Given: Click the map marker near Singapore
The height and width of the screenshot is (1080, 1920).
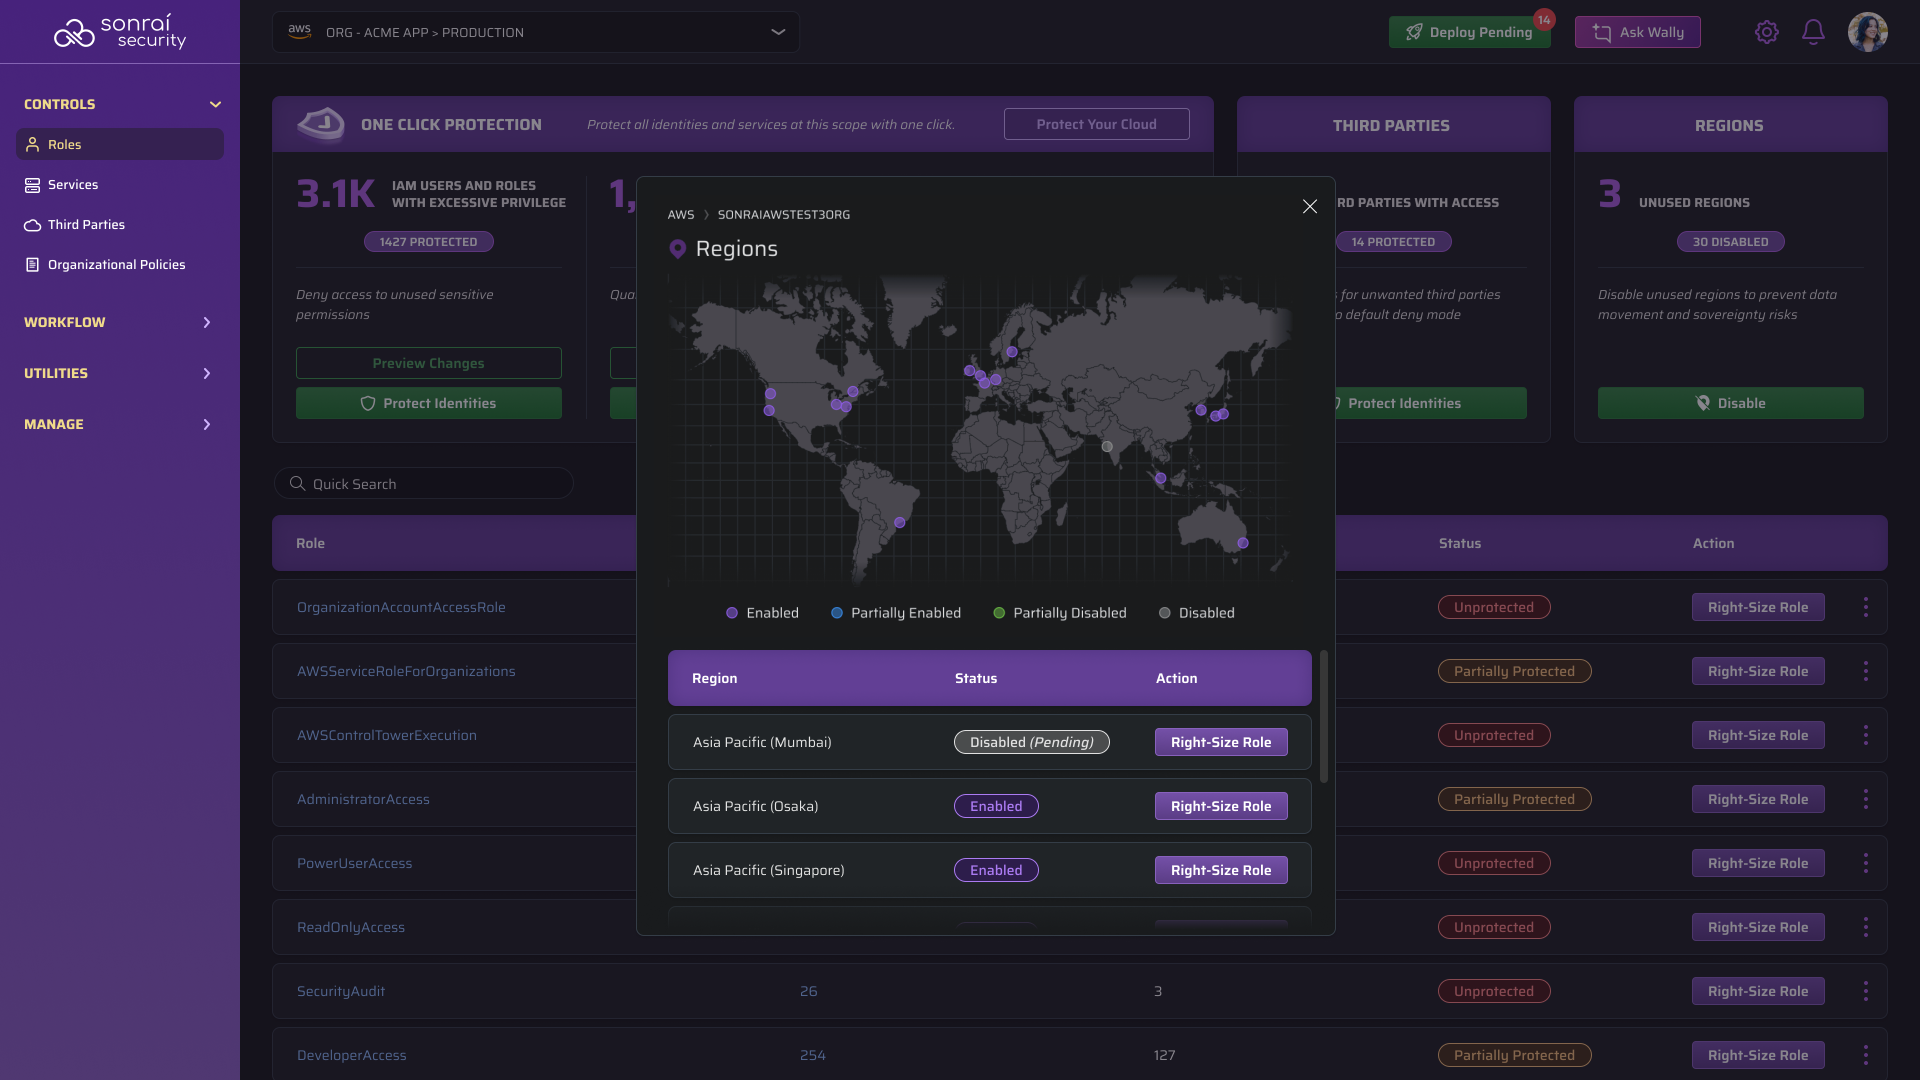Looking at the screenshot, I should pyautogui.click(x=1161, y=478).
